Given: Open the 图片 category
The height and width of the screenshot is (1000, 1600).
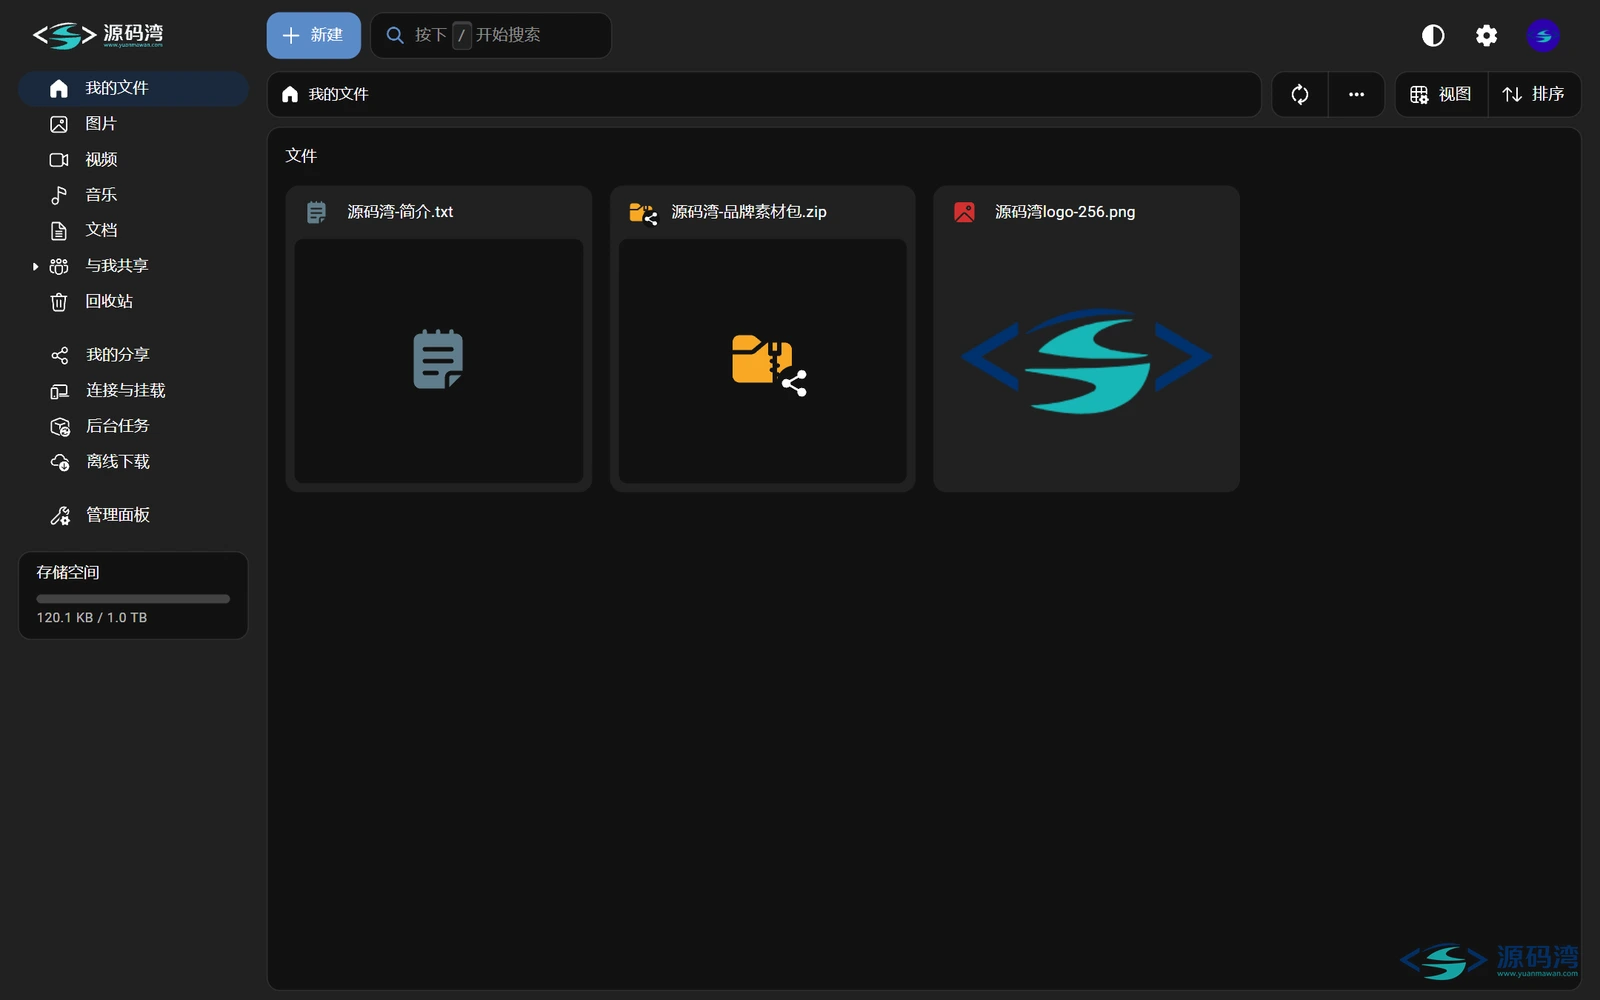Looking at the screenshot, I should [x=133, y=124].
